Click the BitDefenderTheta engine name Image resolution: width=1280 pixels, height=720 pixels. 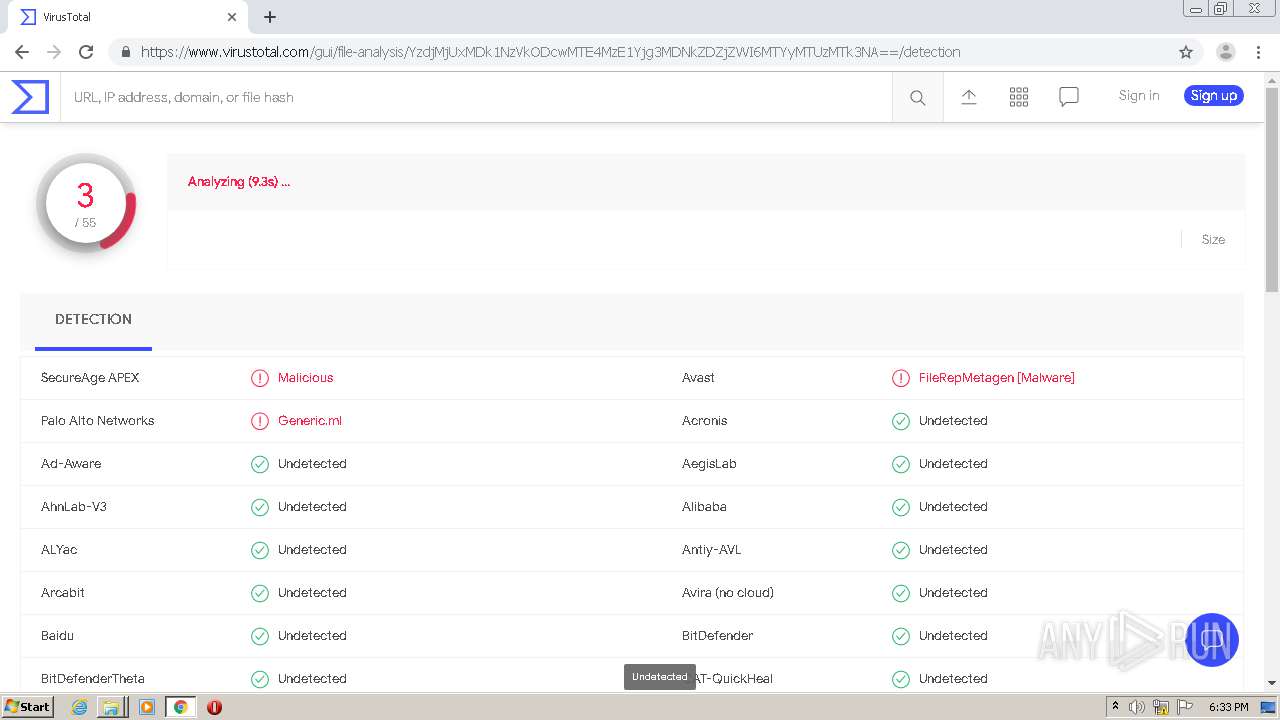[x=93, y=679]
